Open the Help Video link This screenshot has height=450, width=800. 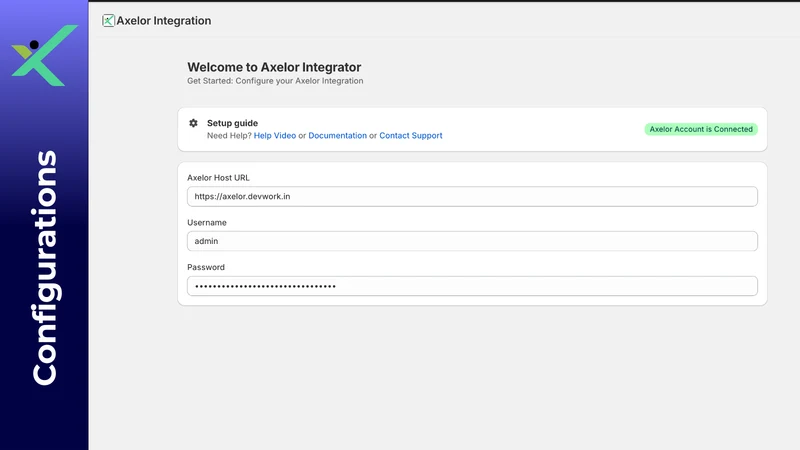pyautogui.click(x=274, y=136)
